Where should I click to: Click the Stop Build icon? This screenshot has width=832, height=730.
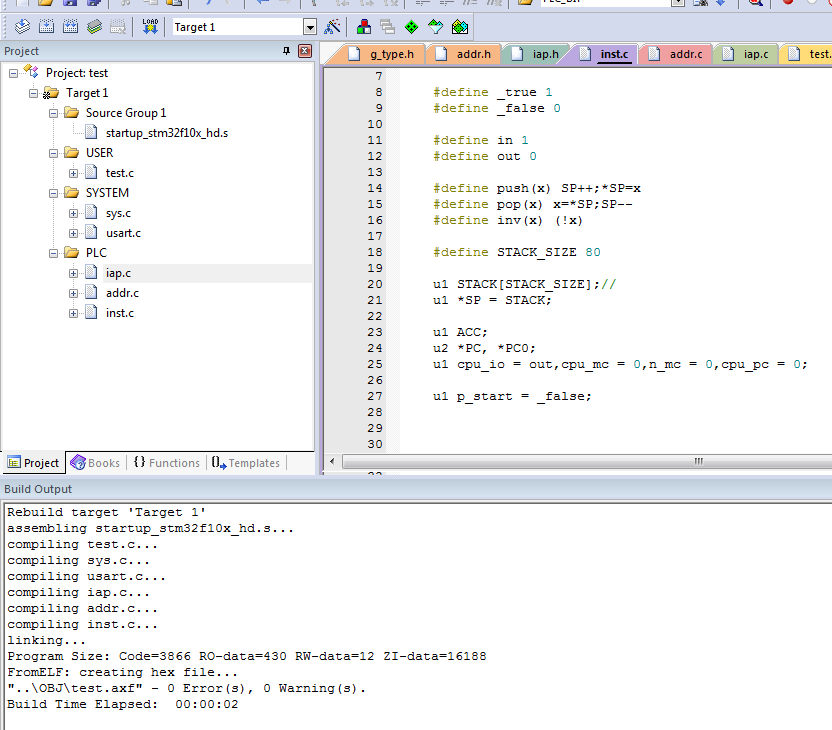(x=118, y=27)
